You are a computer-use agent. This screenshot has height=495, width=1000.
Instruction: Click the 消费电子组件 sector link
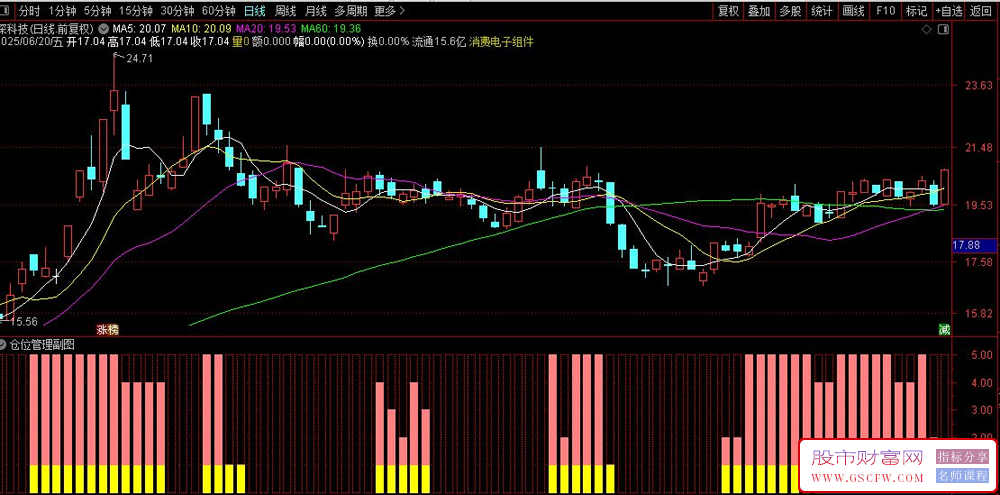pos(501,42)
